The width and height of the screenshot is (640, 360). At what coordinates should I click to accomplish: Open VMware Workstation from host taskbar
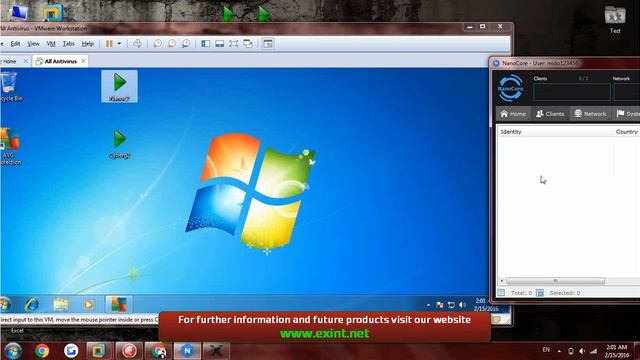pyautogui.click(x=99, y=351)
